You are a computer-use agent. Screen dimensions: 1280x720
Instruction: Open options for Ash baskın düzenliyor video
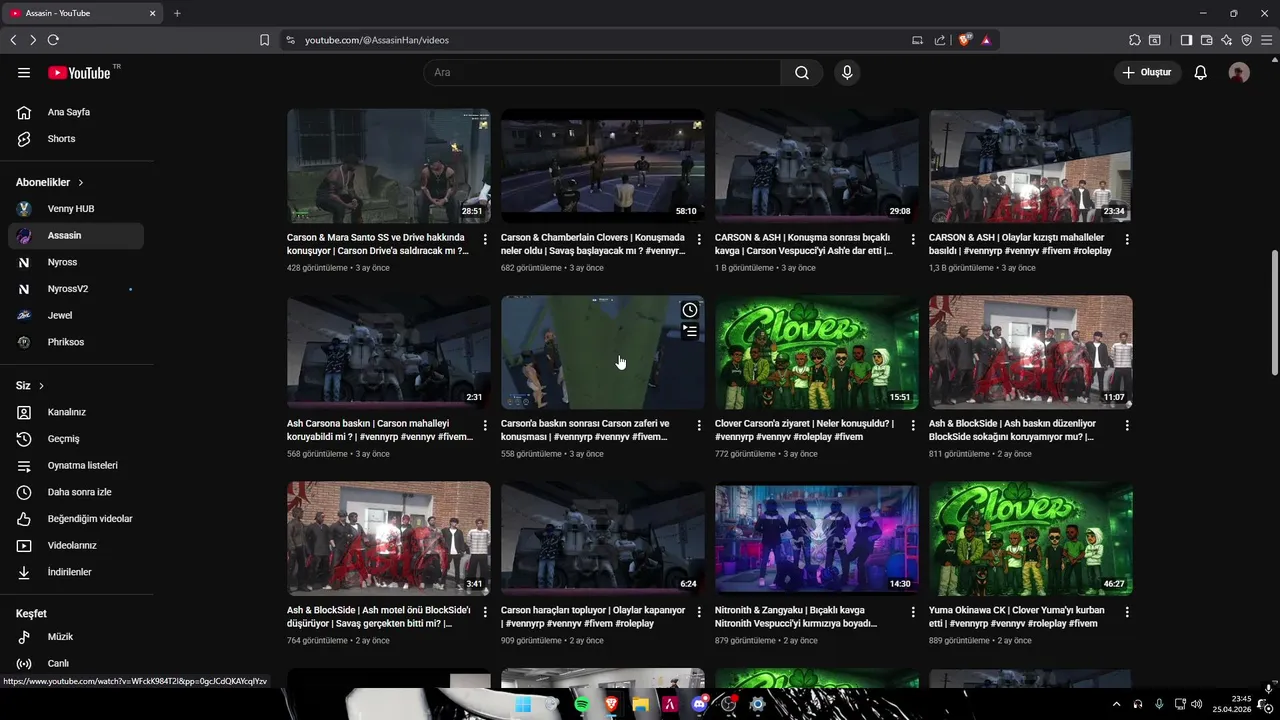(1127, 426)
